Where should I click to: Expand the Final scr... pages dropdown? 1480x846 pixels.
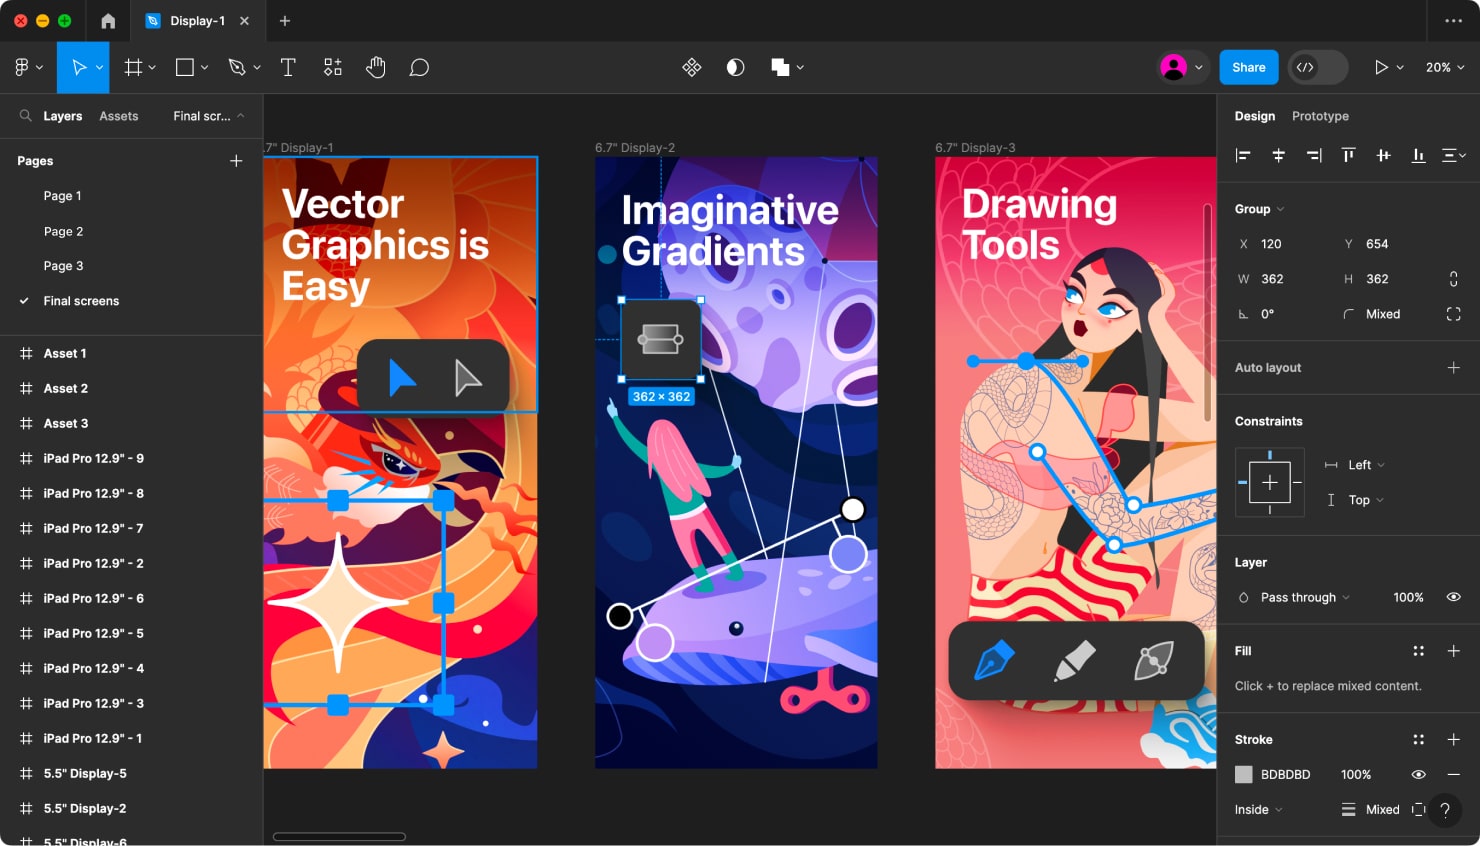point(209,116)
